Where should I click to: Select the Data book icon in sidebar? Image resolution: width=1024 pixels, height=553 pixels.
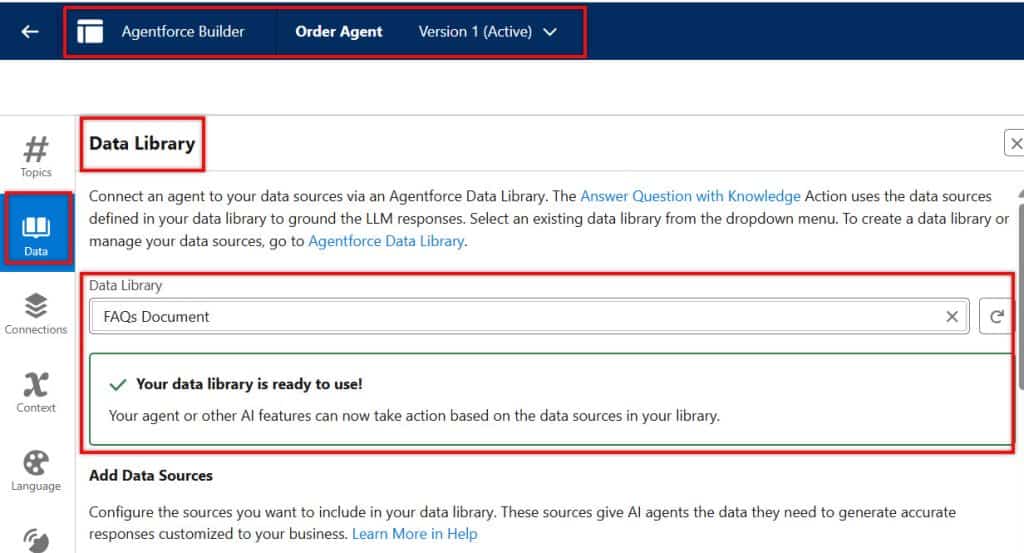[36, 227]
